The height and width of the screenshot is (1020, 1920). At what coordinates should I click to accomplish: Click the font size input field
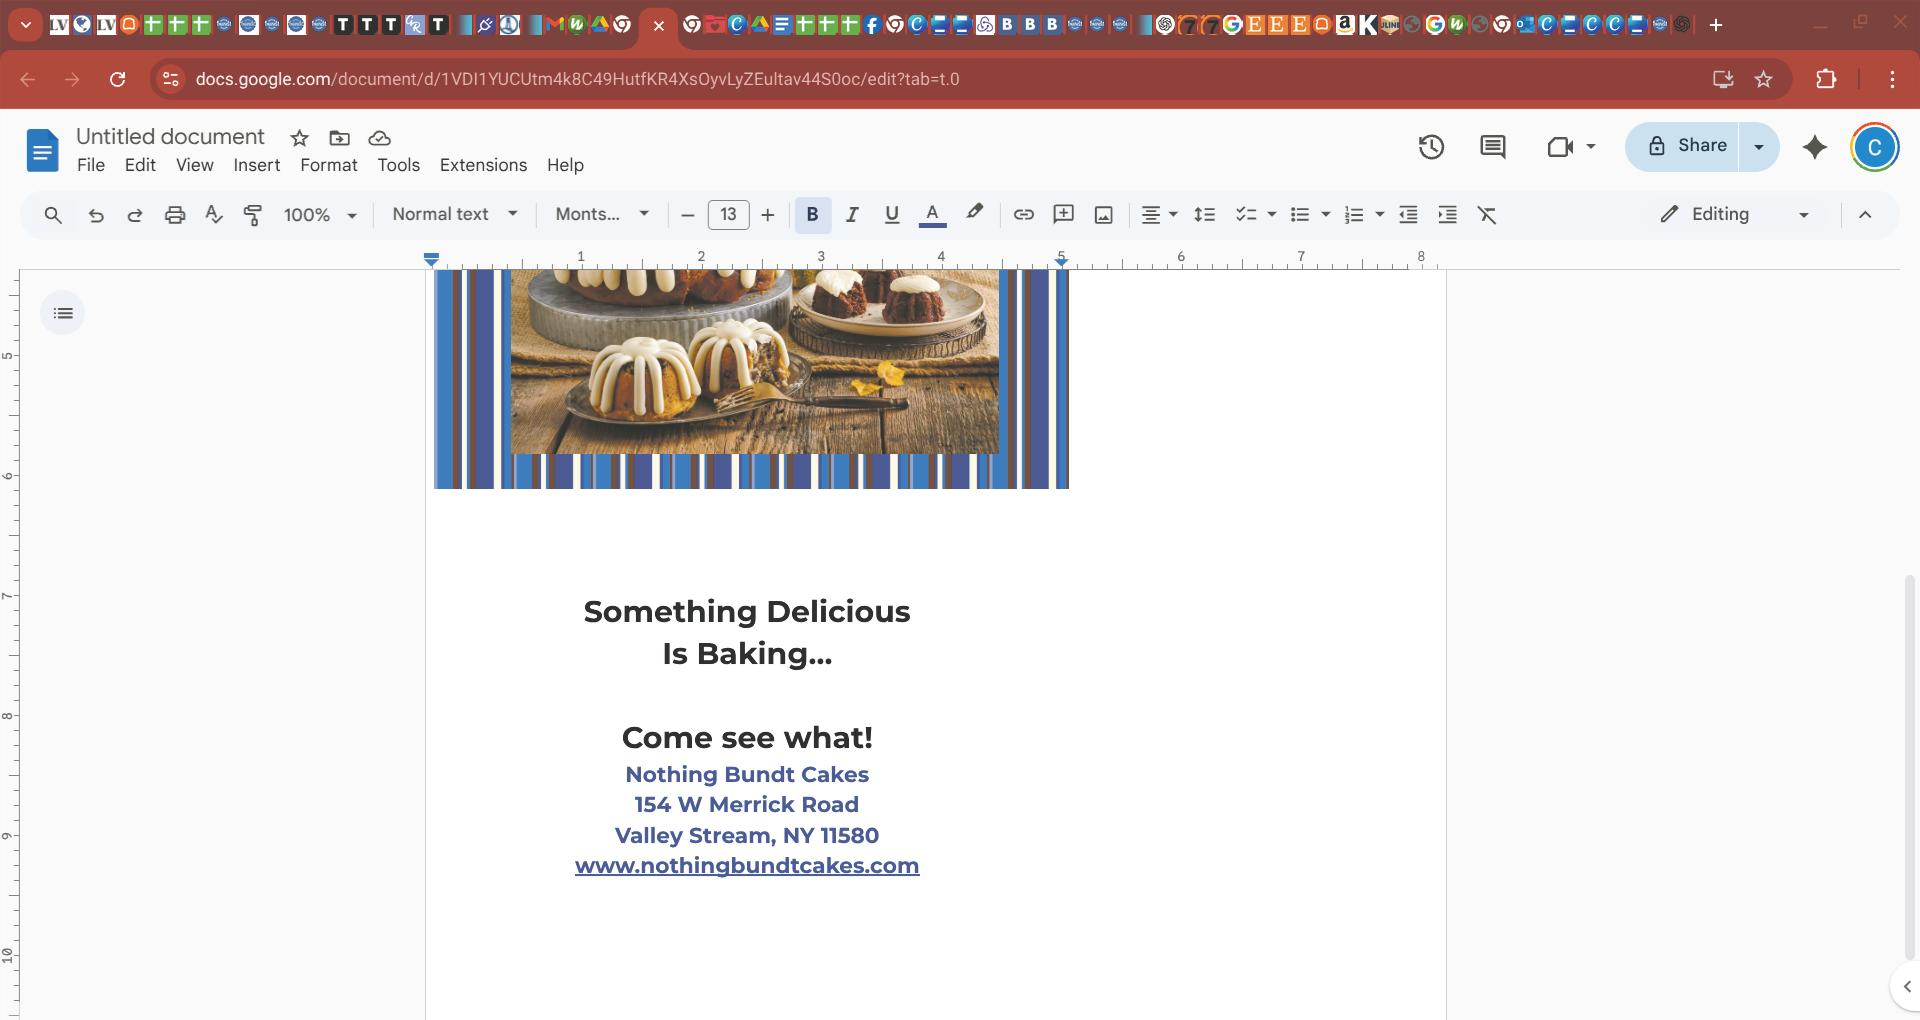pyautogui.click(x=728, y=215)
